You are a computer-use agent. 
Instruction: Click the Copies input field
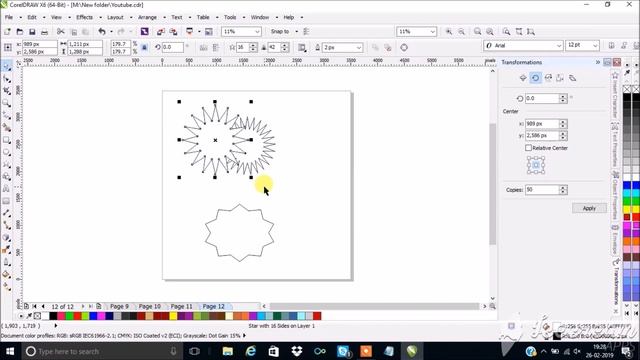pyautogui.click(x=542, y=190)
